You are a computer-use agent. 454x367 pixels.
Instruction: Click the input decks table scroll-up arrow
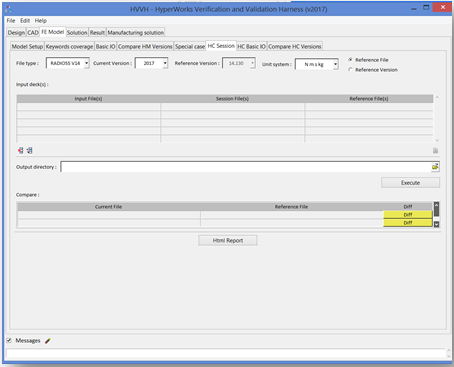(x=437, y=97)
